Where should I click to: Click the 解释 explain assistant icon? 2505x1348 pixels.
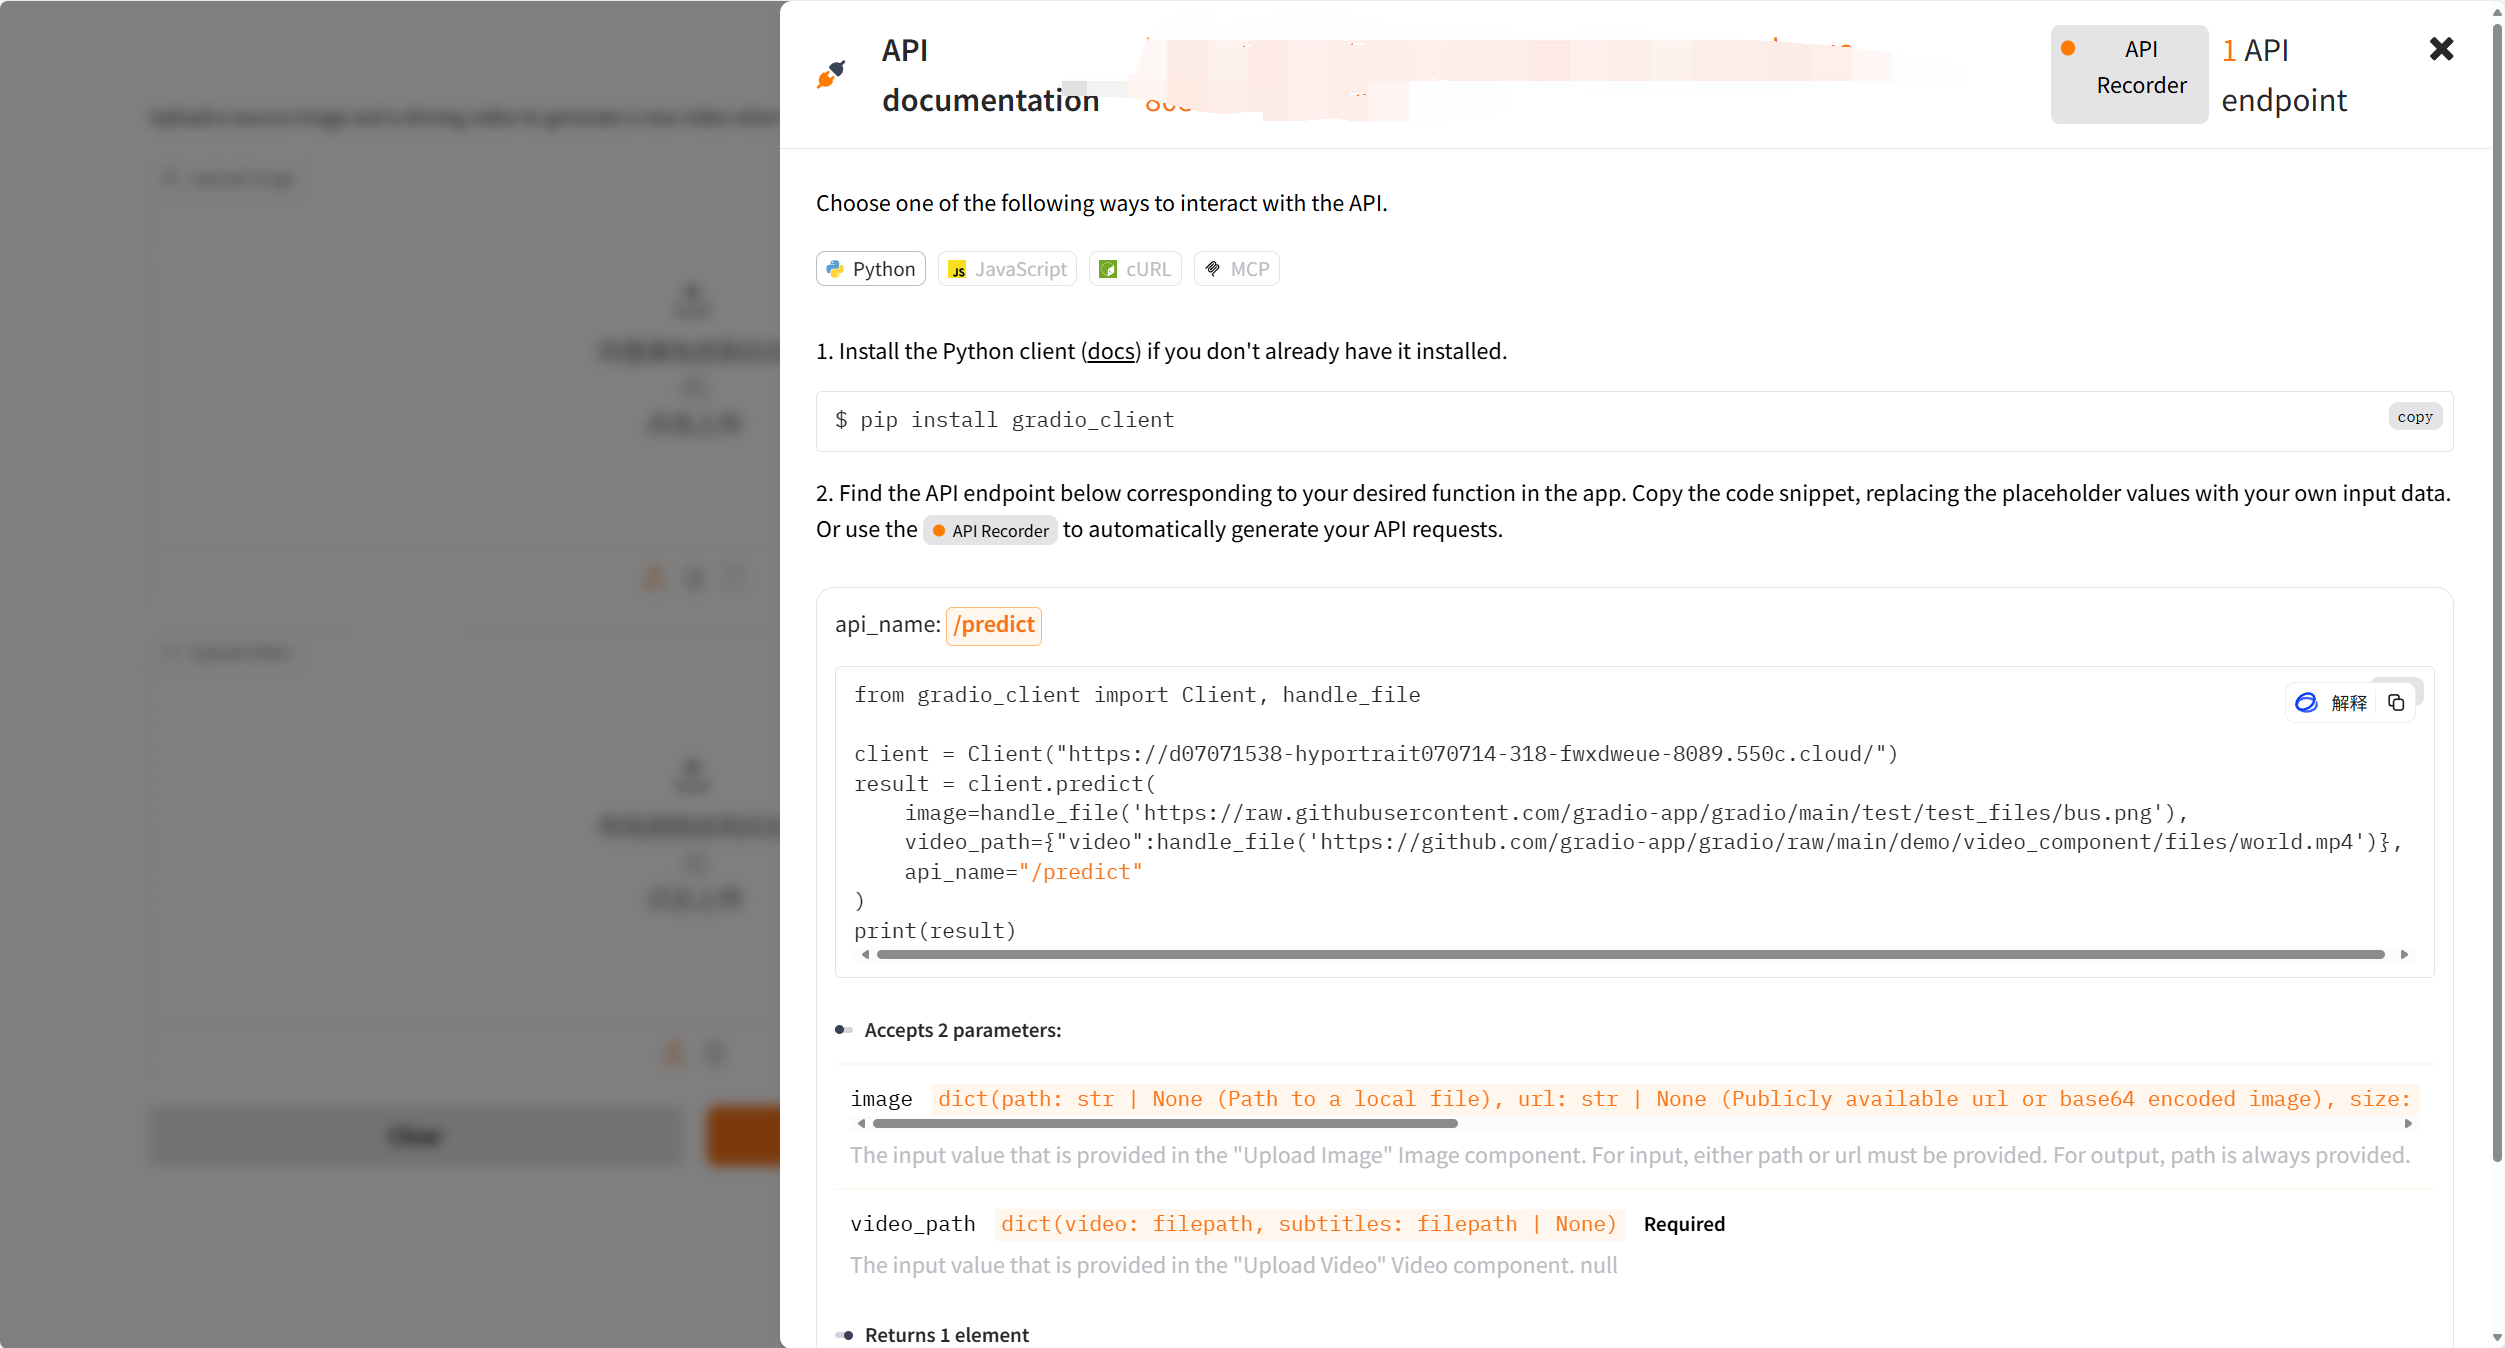[2331, 703]
